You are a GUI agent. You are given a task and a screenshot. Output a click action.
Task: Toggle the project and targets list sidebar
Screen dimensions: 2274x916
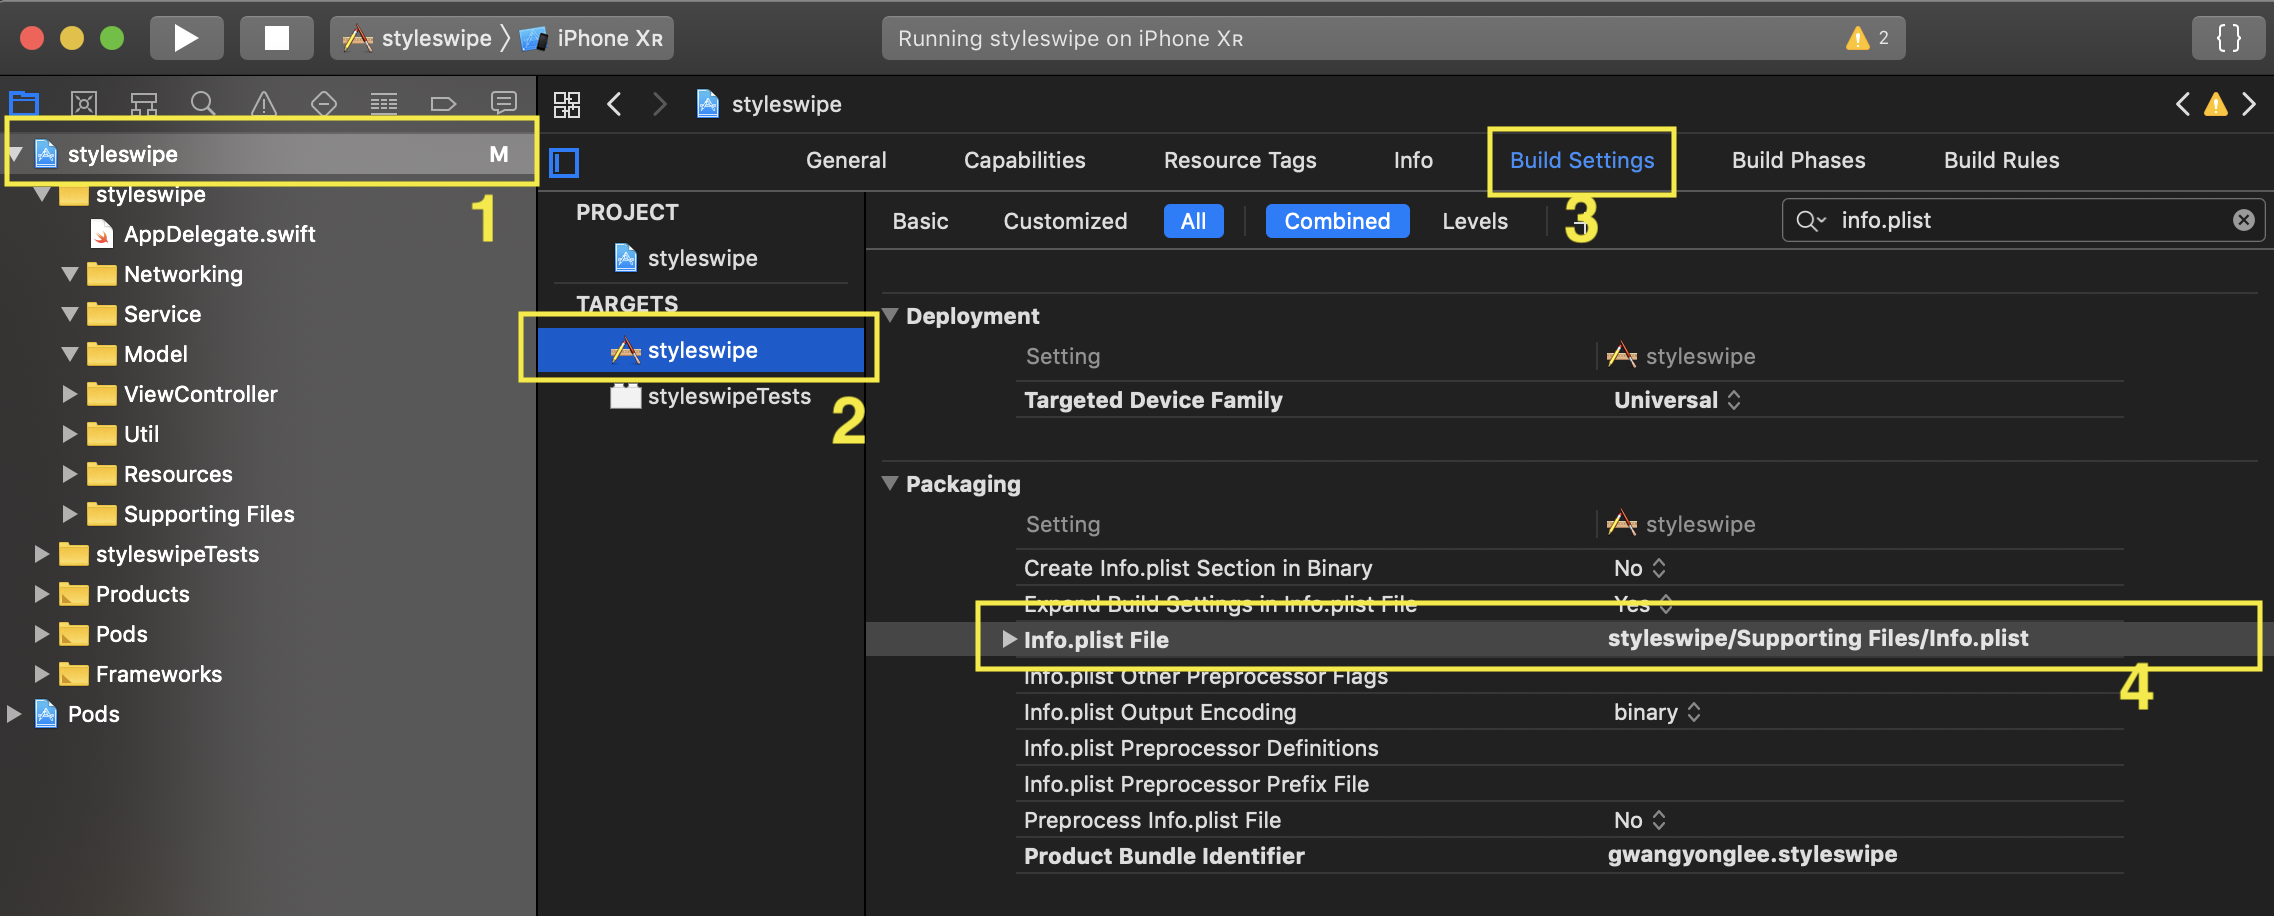[564, 162]
